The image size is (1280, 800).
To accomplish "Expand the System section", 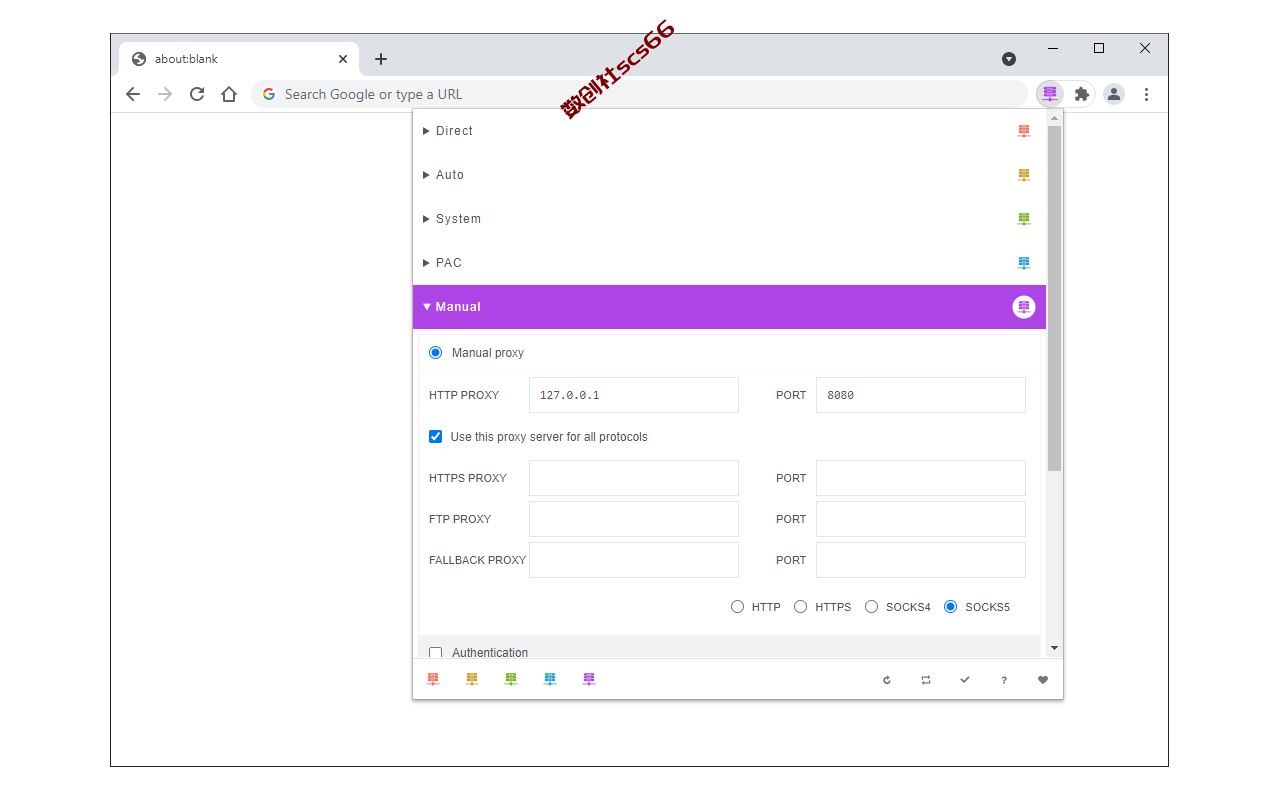I will [729, 219].
